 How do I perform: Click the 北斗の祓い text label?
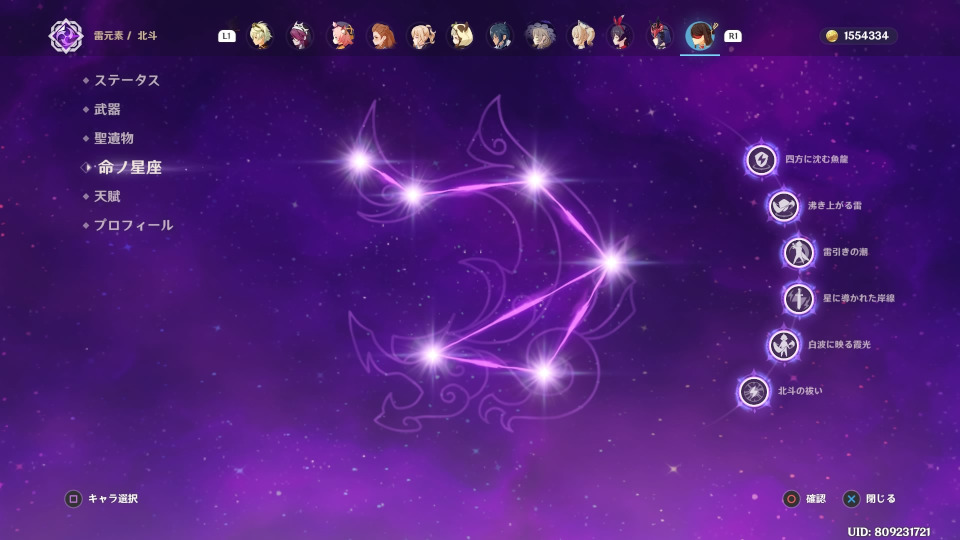[x=800, y=391]
